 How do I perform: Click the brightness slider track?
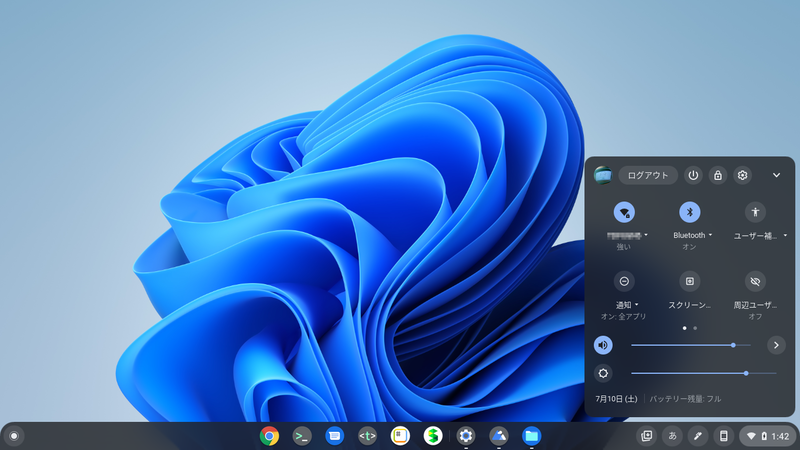[x=704, y=373]
